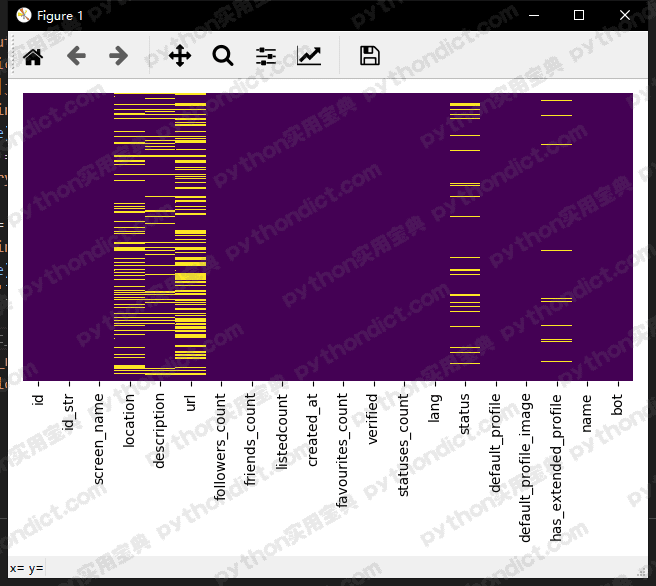Click the screen_name x-axis label
656x586 pixels.
[98, 438]
